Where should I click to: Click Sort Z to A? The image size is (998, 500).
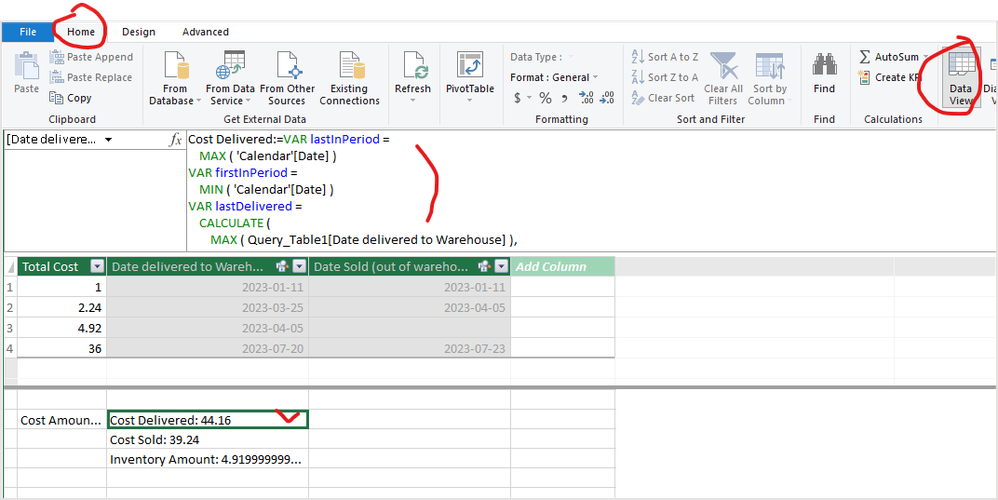pos(664,77)
